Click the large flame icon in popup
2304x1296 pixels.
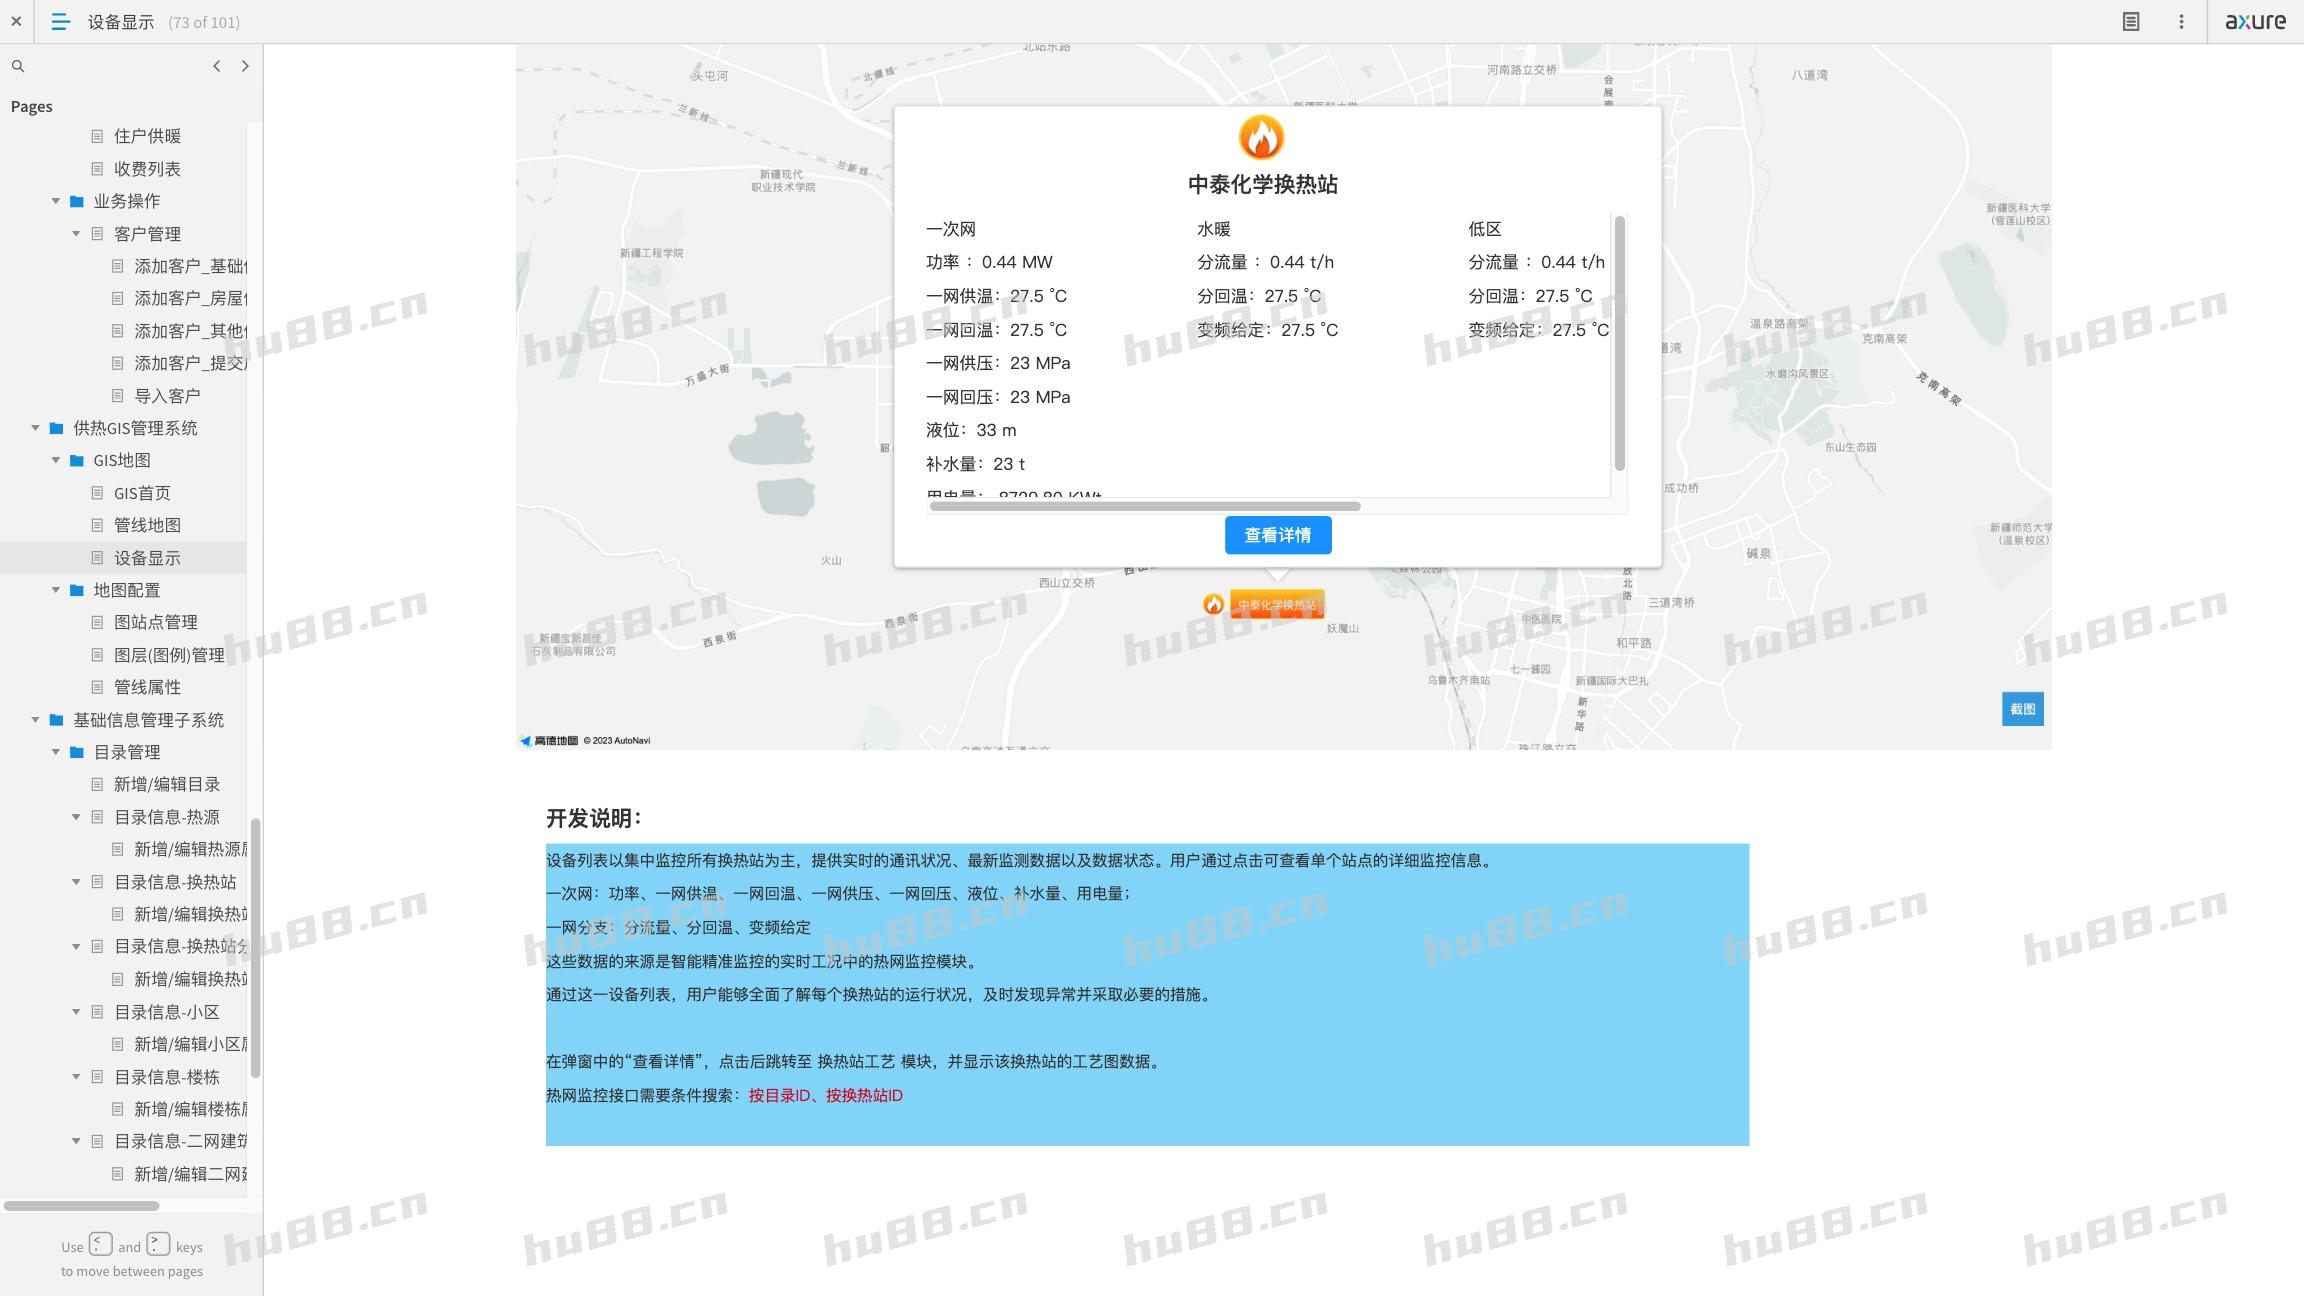(1261, 137)
